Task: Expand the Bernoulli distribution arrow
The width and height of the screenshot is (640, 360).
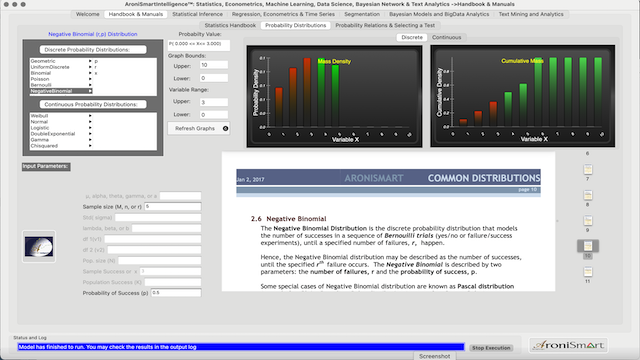Action: tap(90, 85)
